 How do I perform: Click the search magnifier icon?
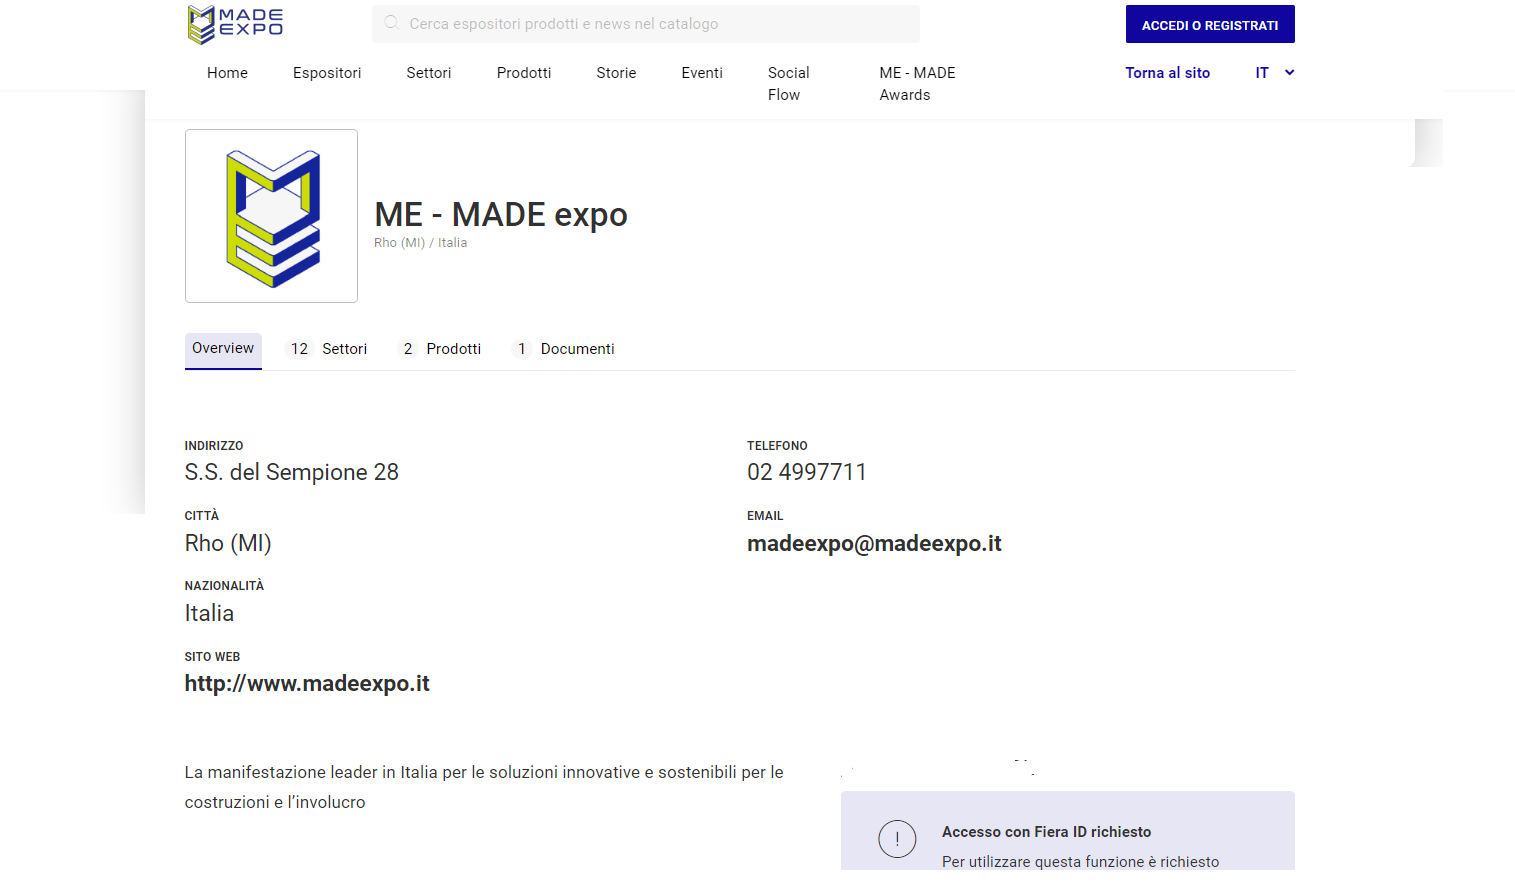click(x=391, y=23)
